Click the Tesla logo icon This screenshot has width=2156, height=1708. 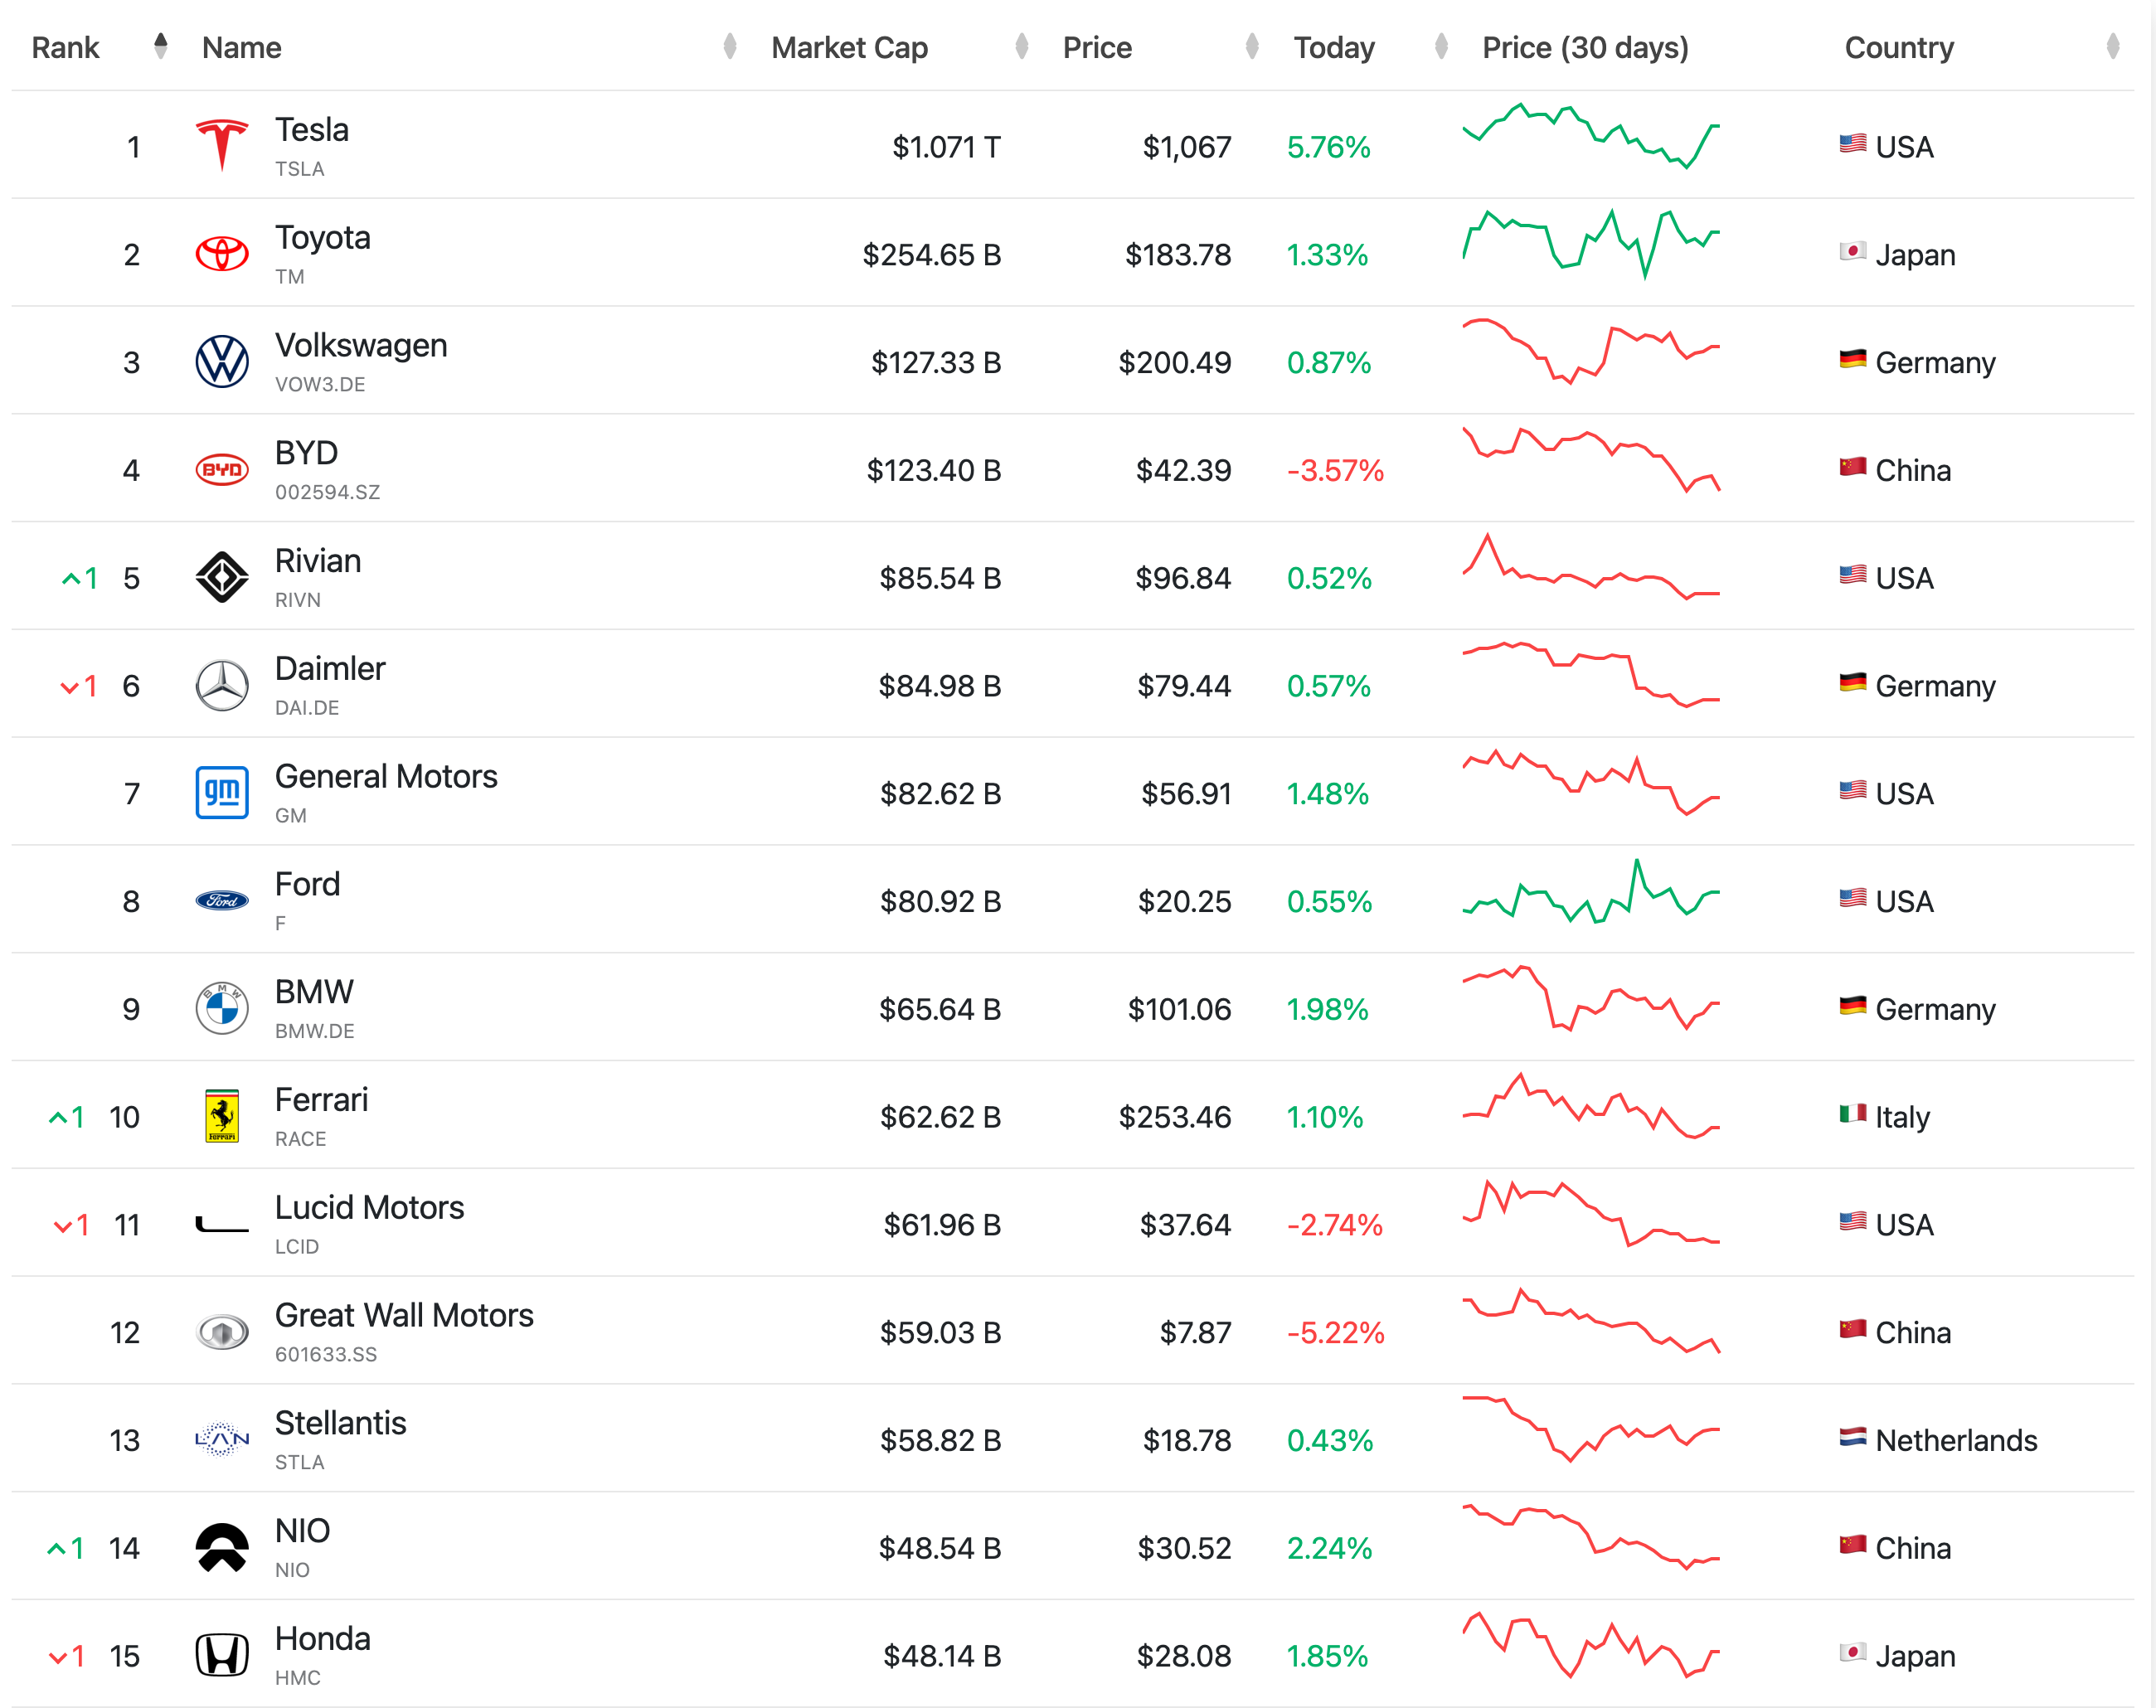[x=222, y=146]
